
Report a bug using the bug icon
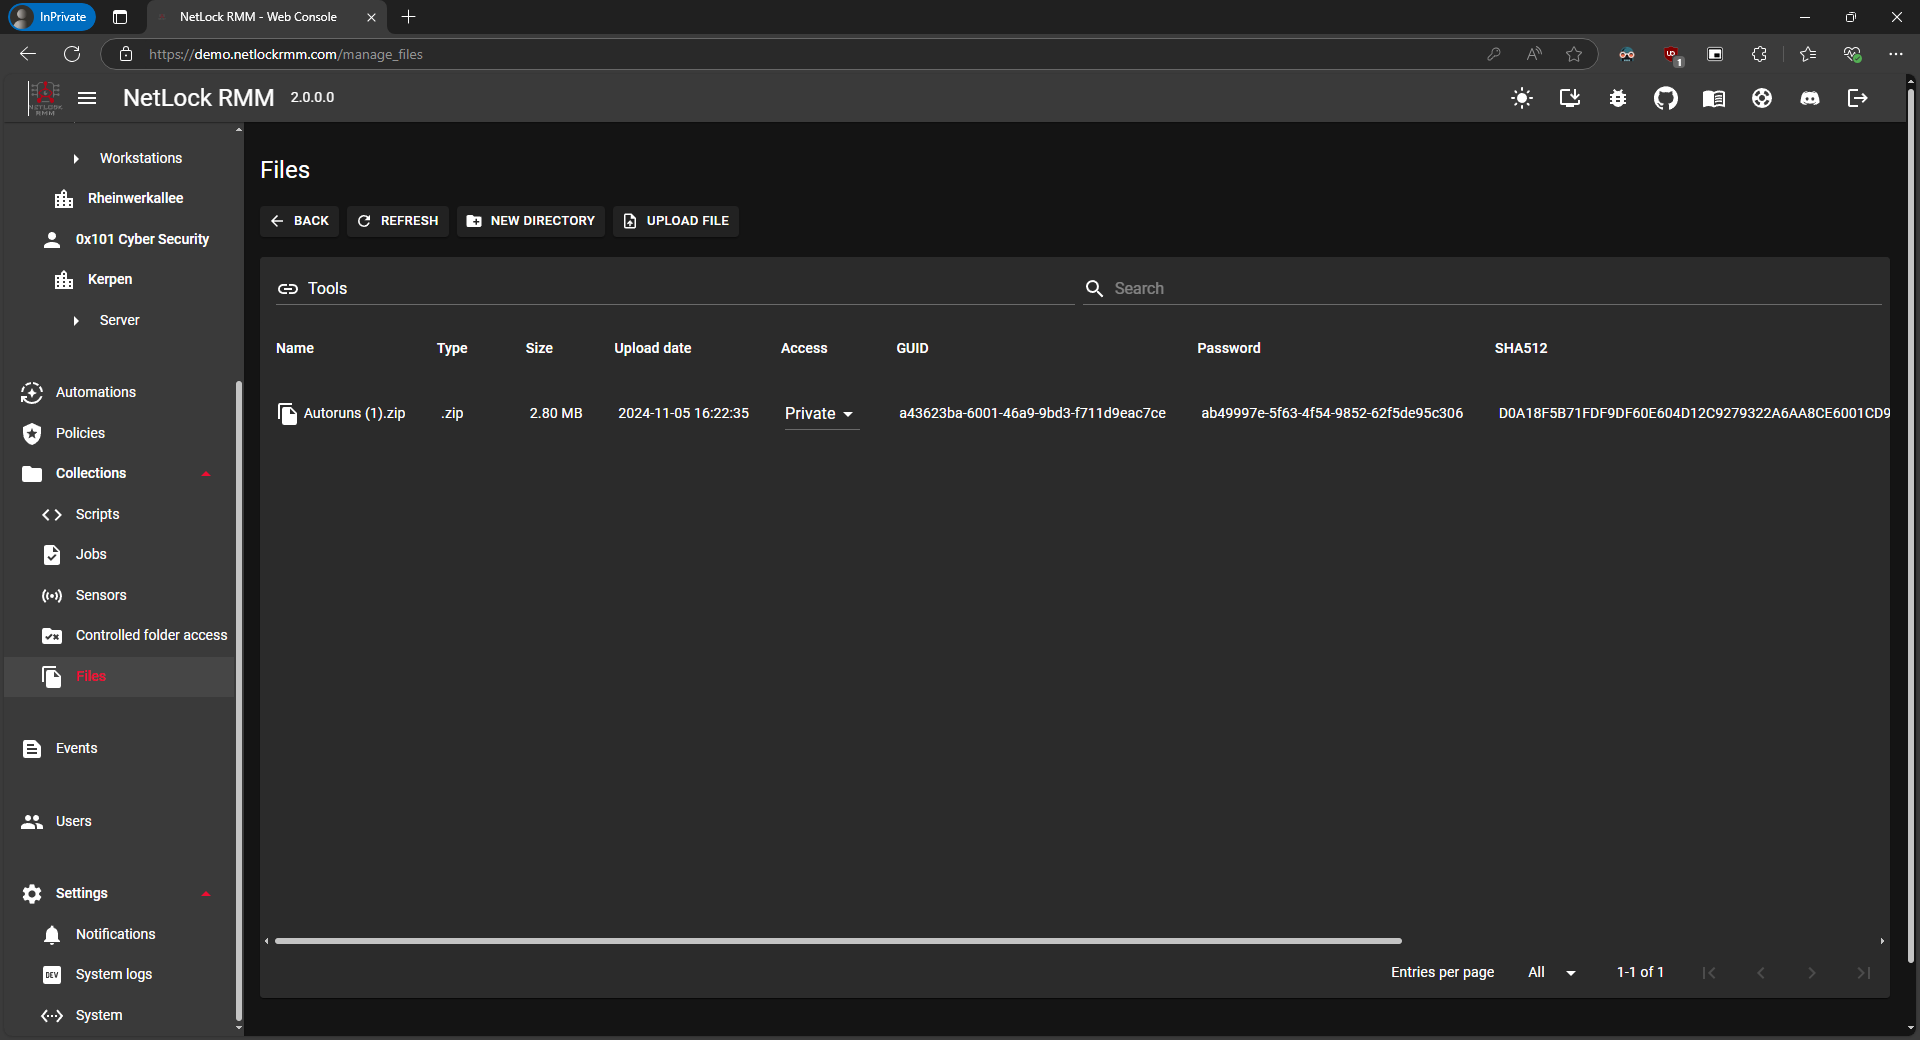(x=1618, y=98)
